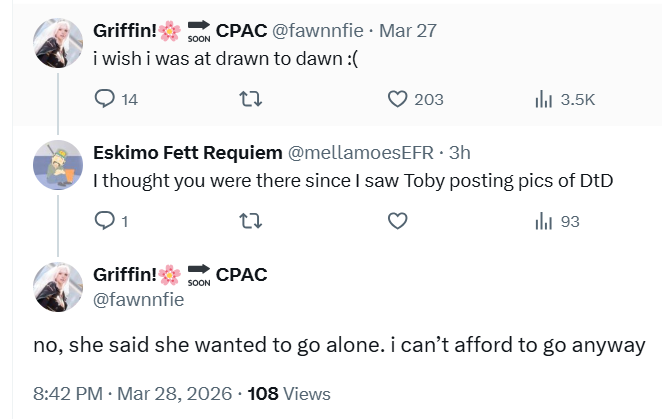Click the 108 Views count
Viewport: 662px width, 419px height.
tap(288, 393)
